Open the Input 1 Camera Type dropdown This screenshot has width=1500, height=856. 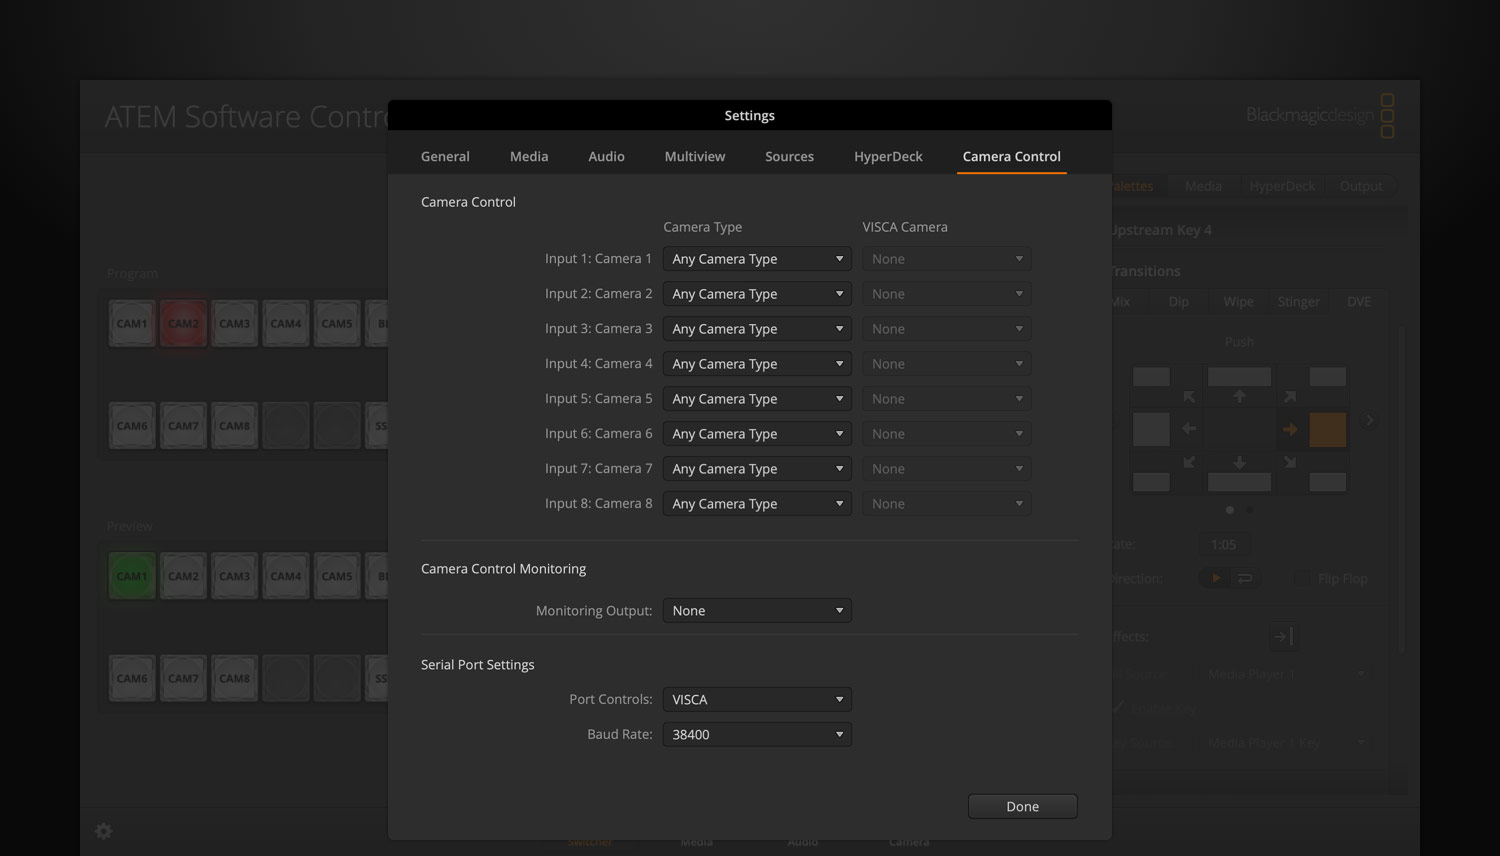[x=756, y=258]
